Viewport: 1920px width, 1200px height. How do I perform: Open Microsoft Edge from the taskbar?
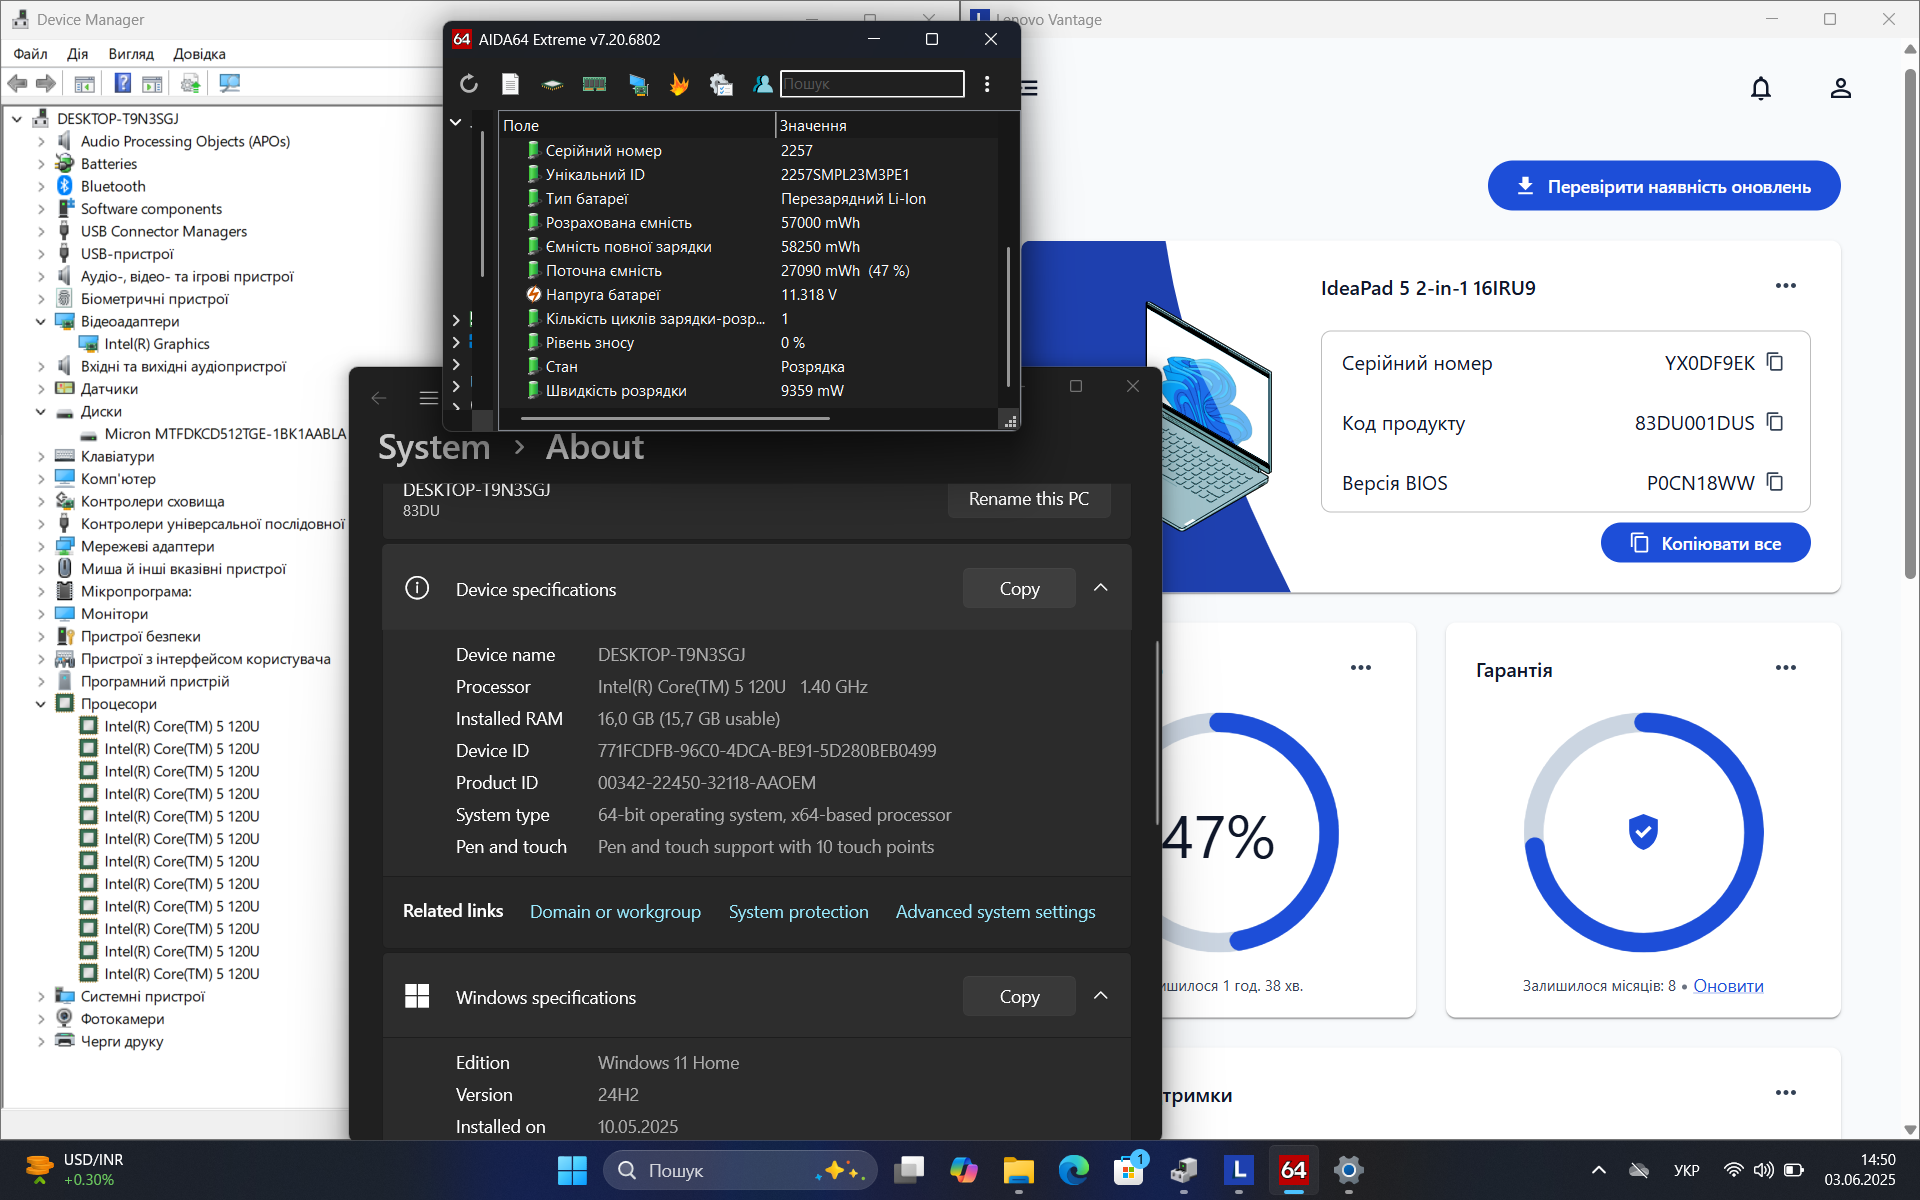(x=1074, y=1170)
